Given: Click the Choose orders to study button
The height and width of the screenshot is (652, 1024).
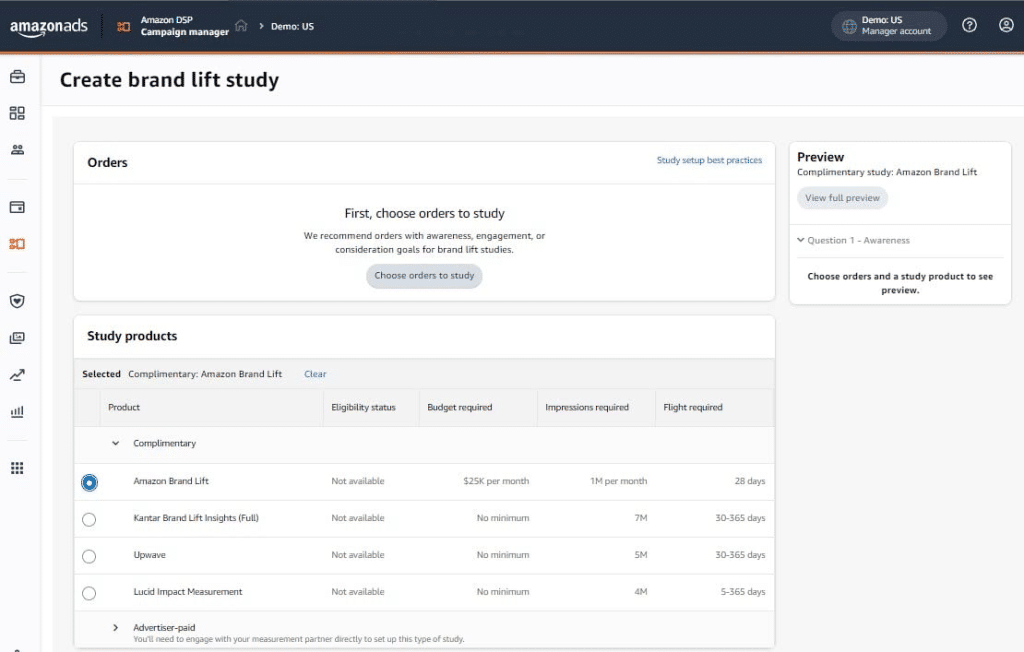Looking at the screenshot, I should tap(424, 276).
